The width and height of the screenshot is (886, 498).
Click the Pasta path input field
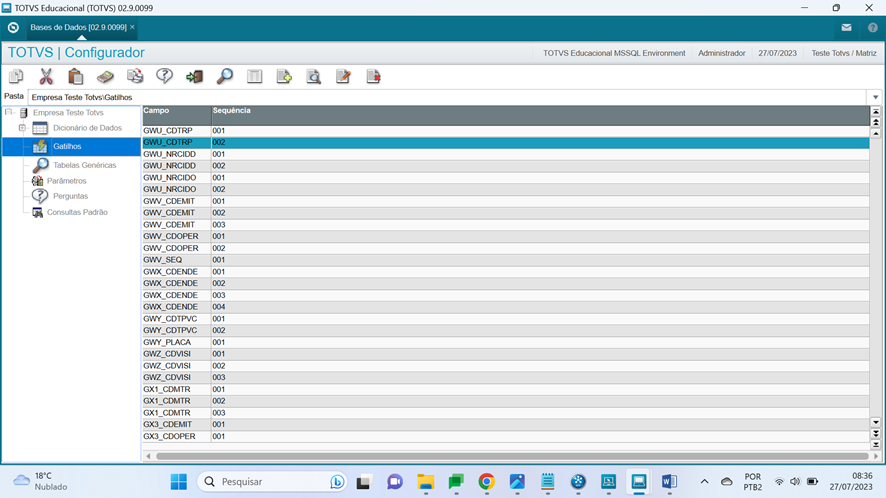click(x=448, y=97)
